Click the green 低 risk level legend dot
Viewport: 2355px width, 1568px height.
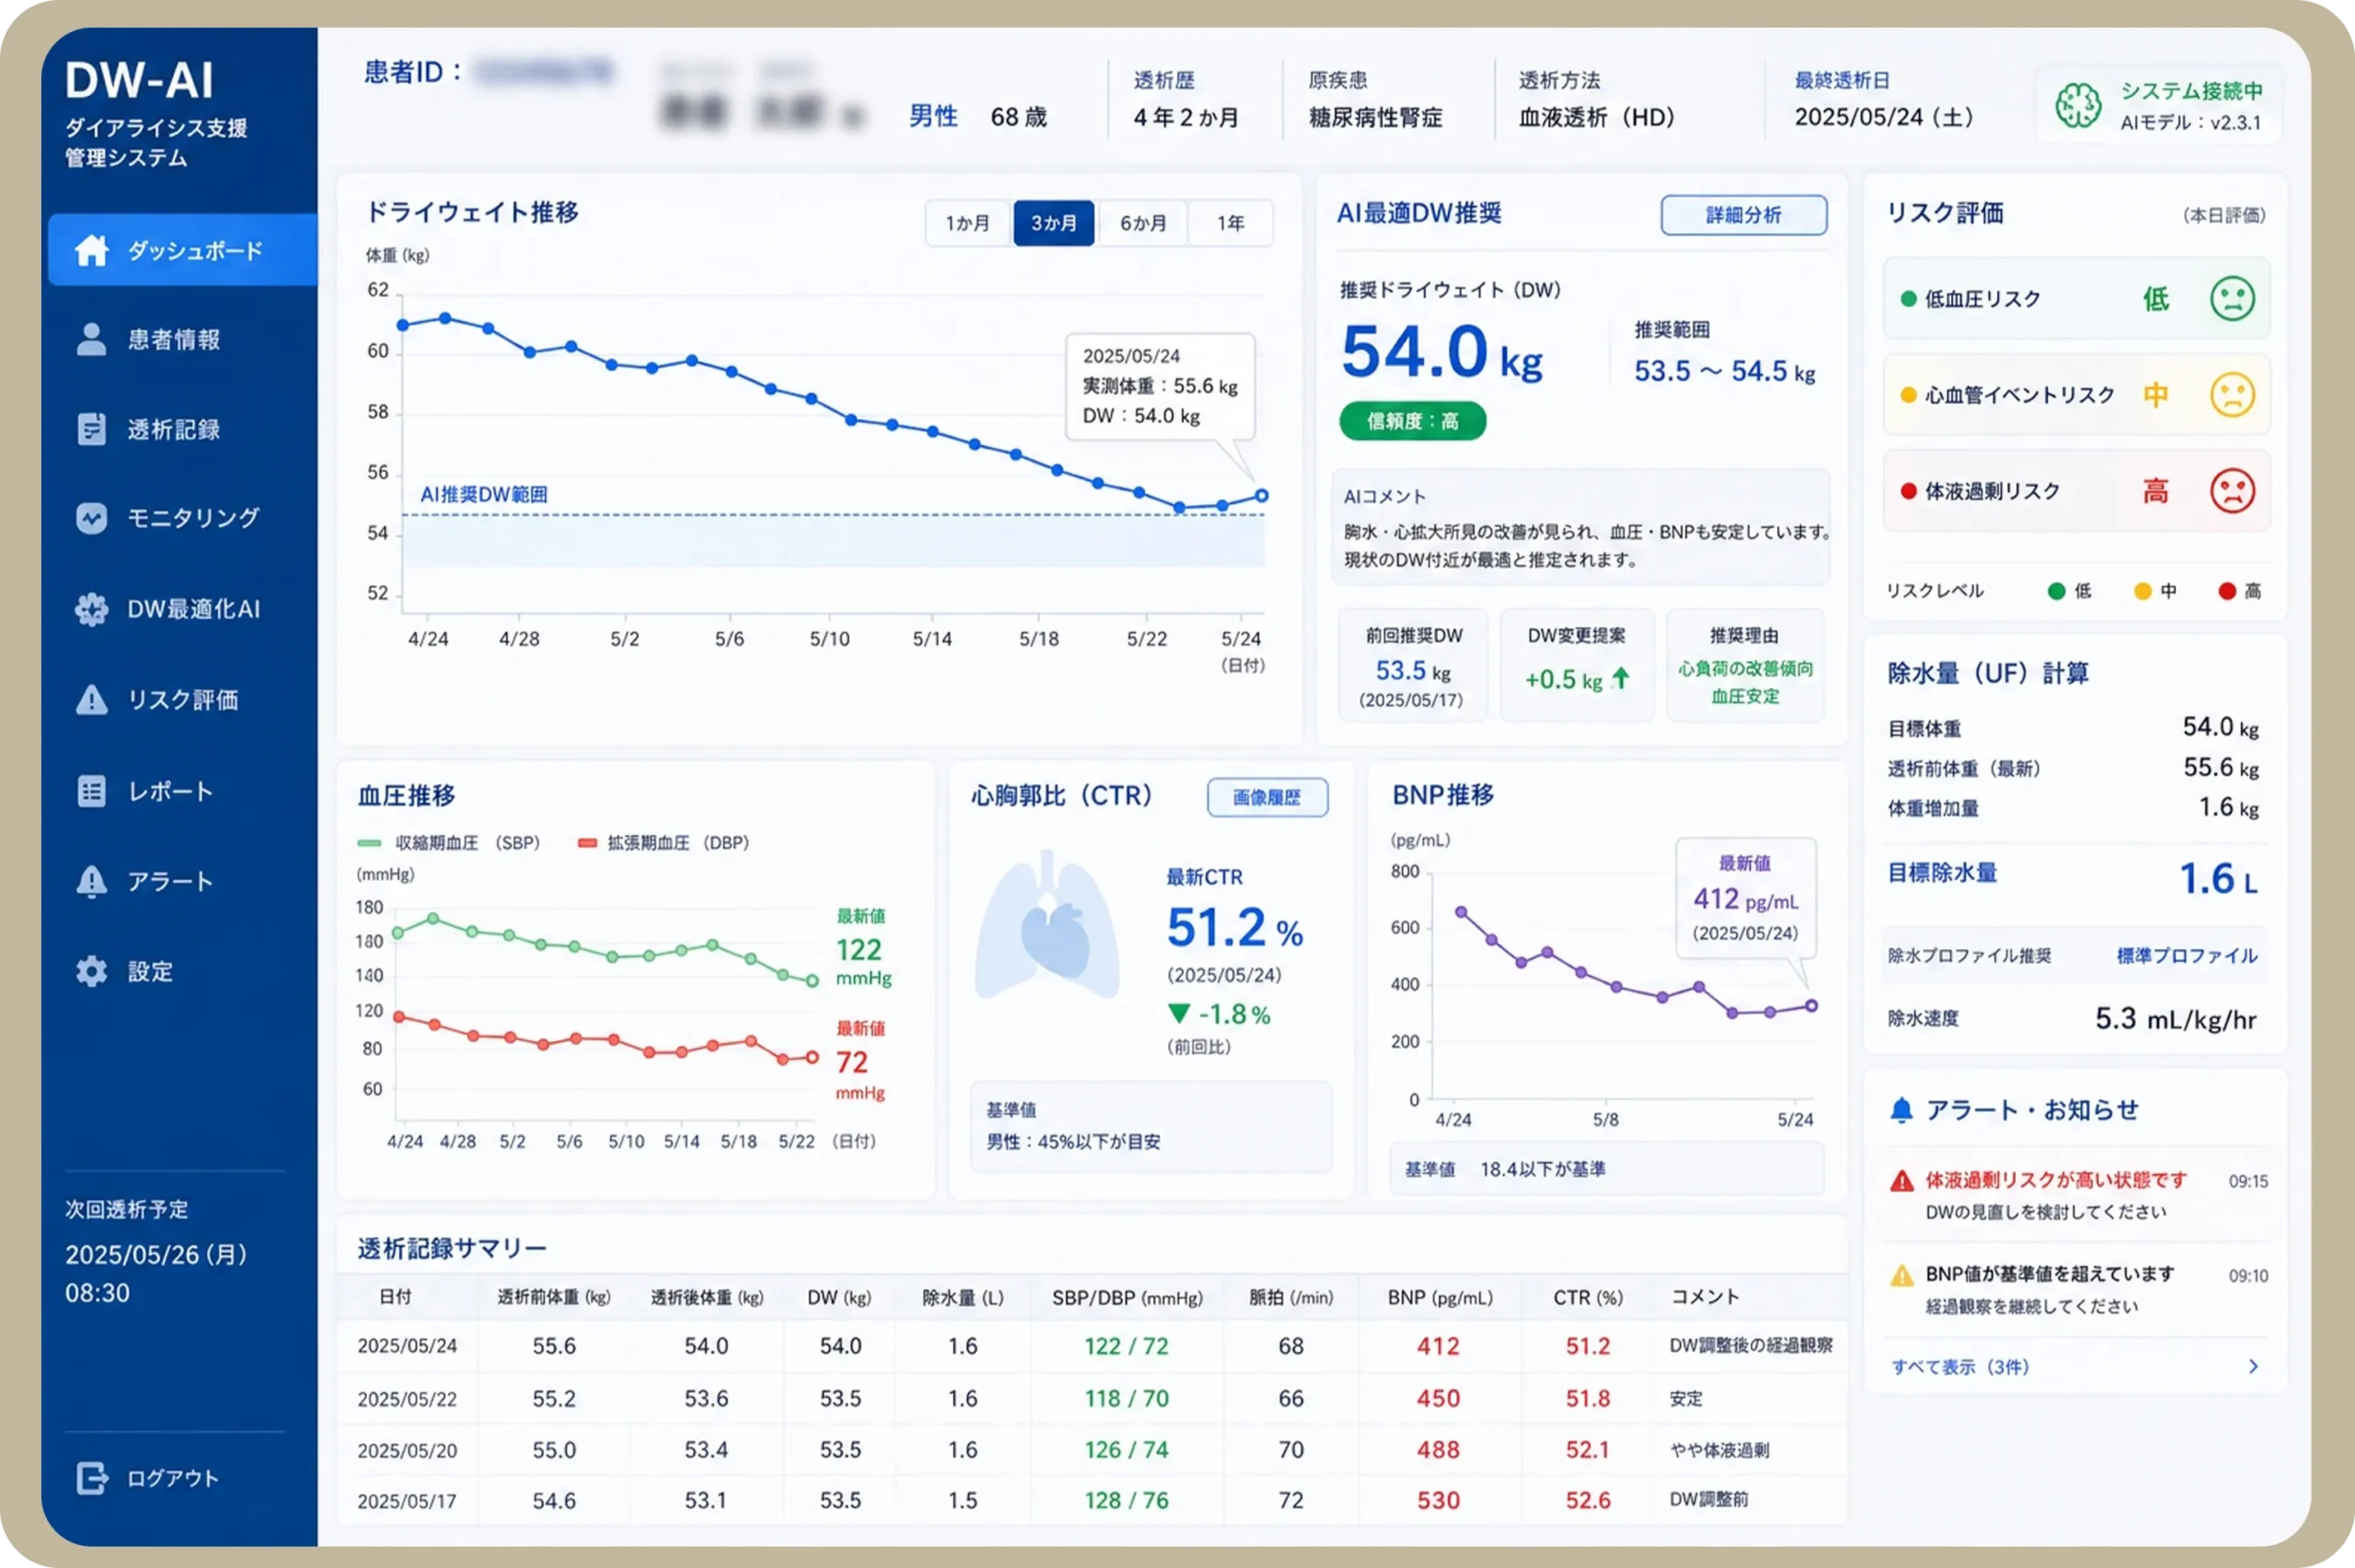(x=2056, y=591)
